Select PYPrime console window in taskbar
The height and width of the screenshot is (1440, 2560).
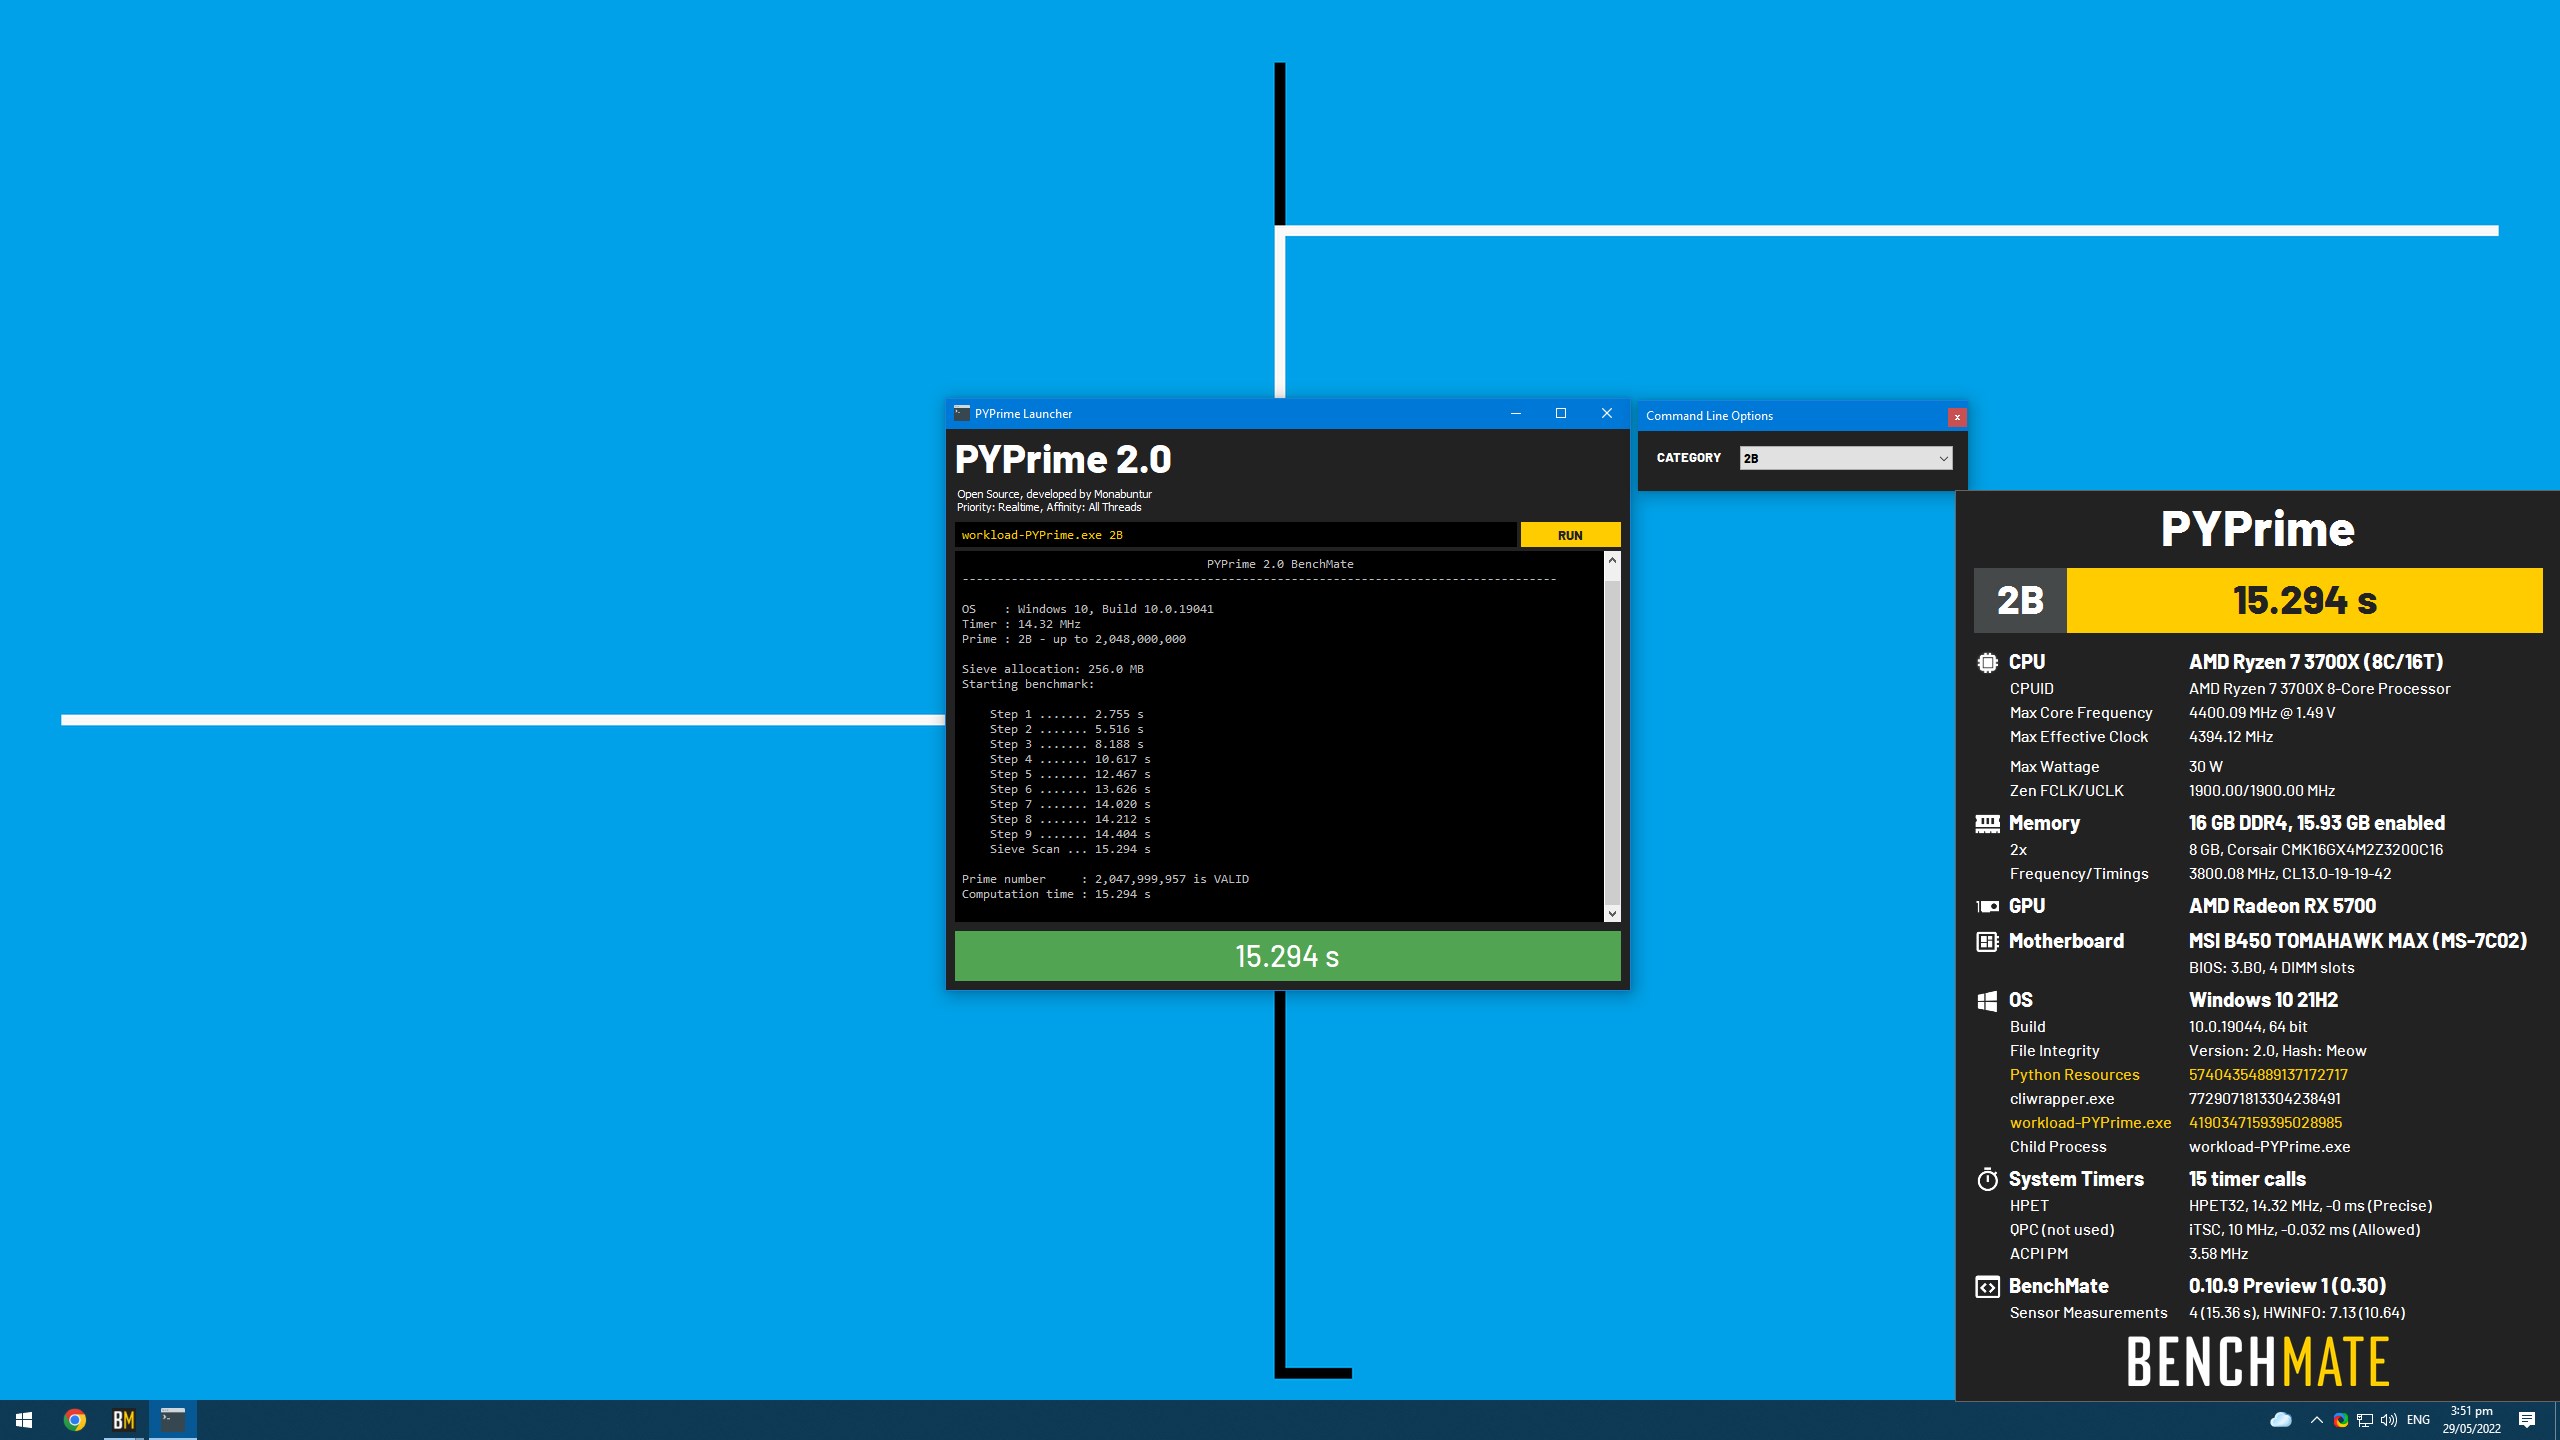[173, 1420]
